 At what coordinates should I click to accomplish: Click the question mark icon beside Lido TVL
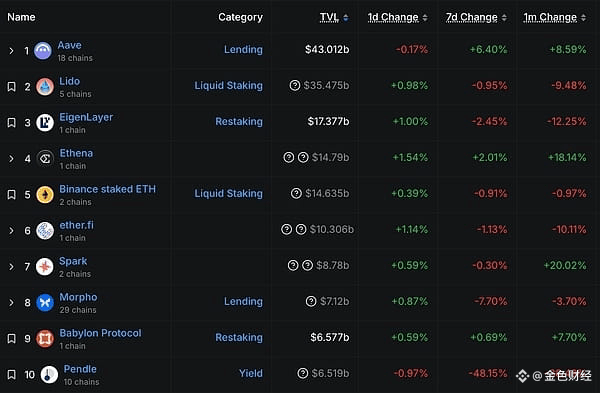coord(295,85)
